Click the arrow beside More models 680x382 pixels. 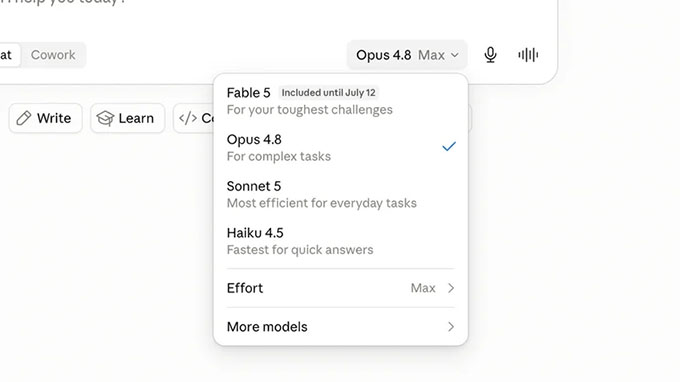coord(451,326)
